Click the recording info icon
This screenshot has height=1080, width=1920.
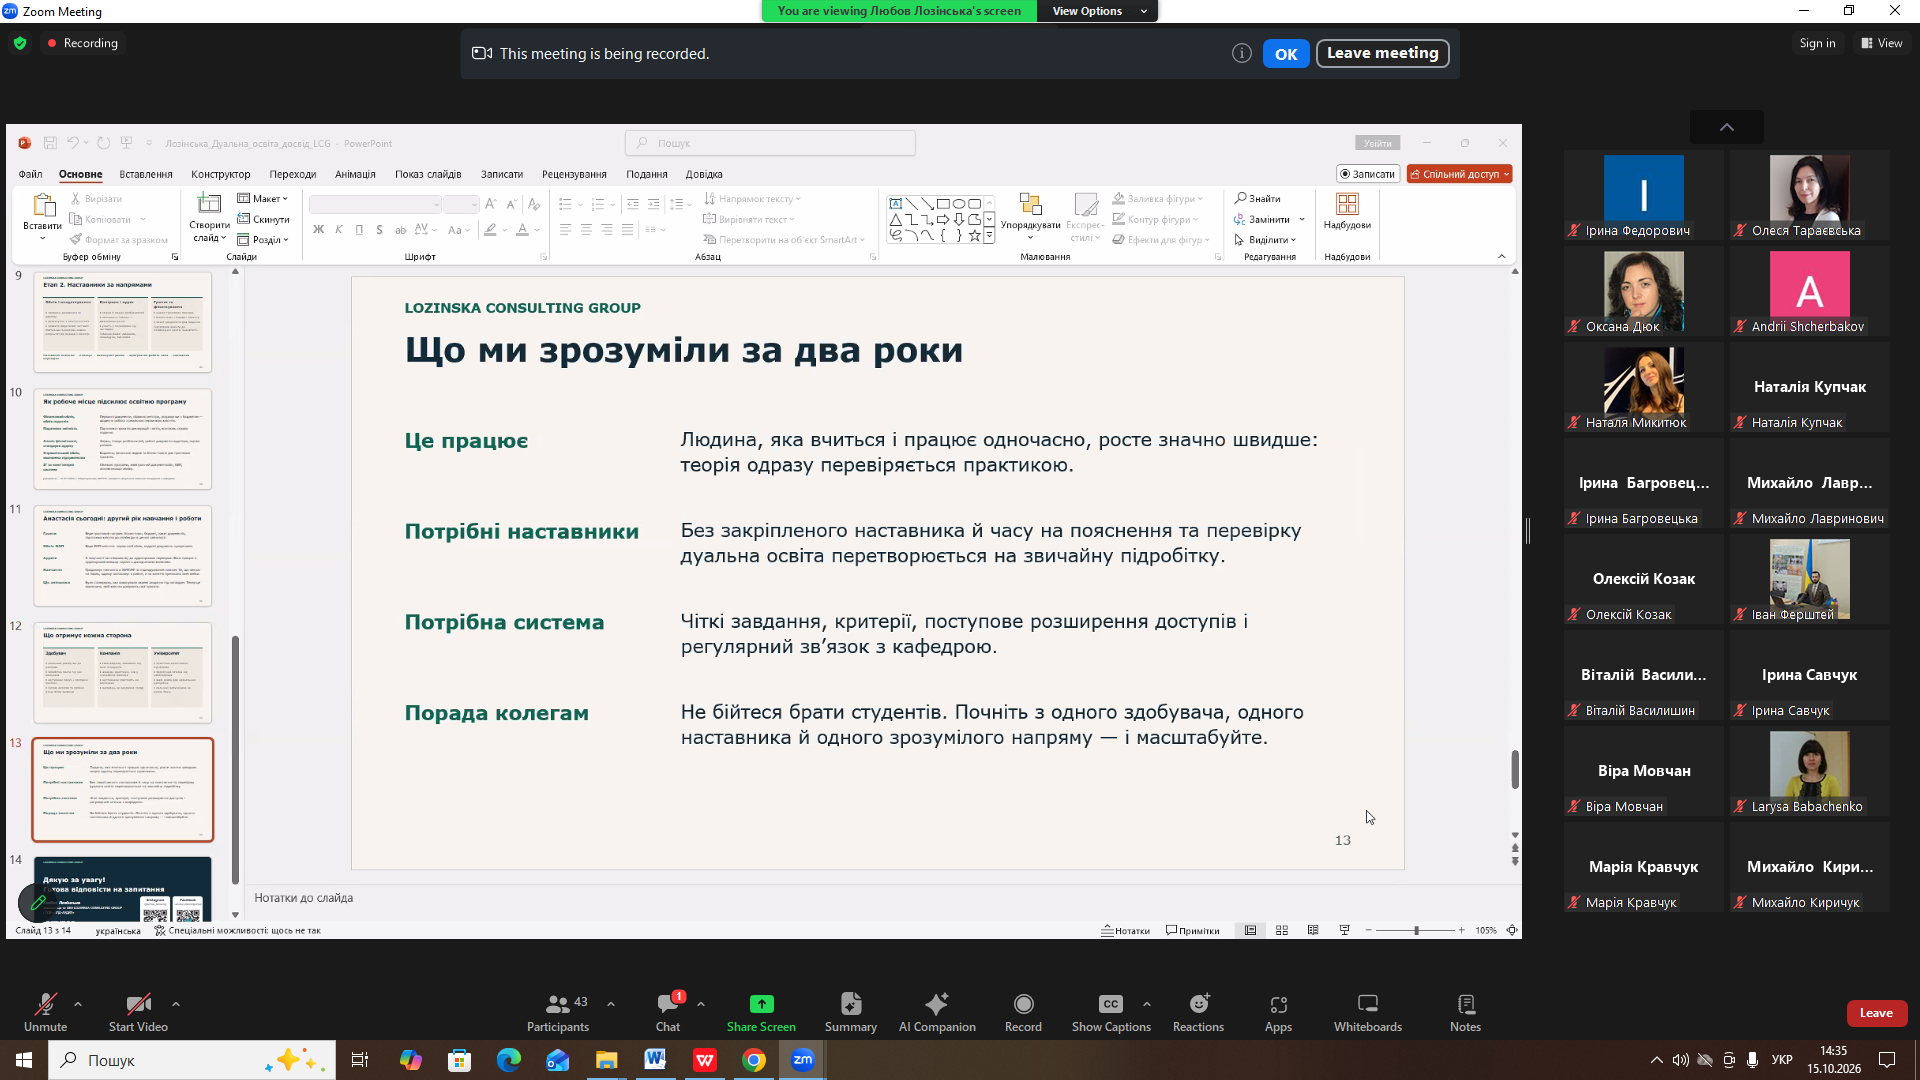1241,54
